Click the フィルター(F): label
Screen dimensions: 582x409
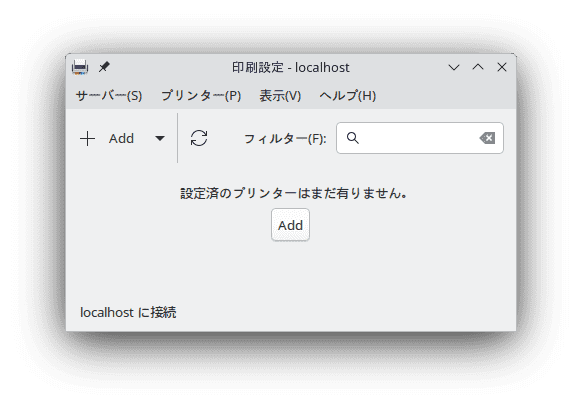click(x=285, y=139)
